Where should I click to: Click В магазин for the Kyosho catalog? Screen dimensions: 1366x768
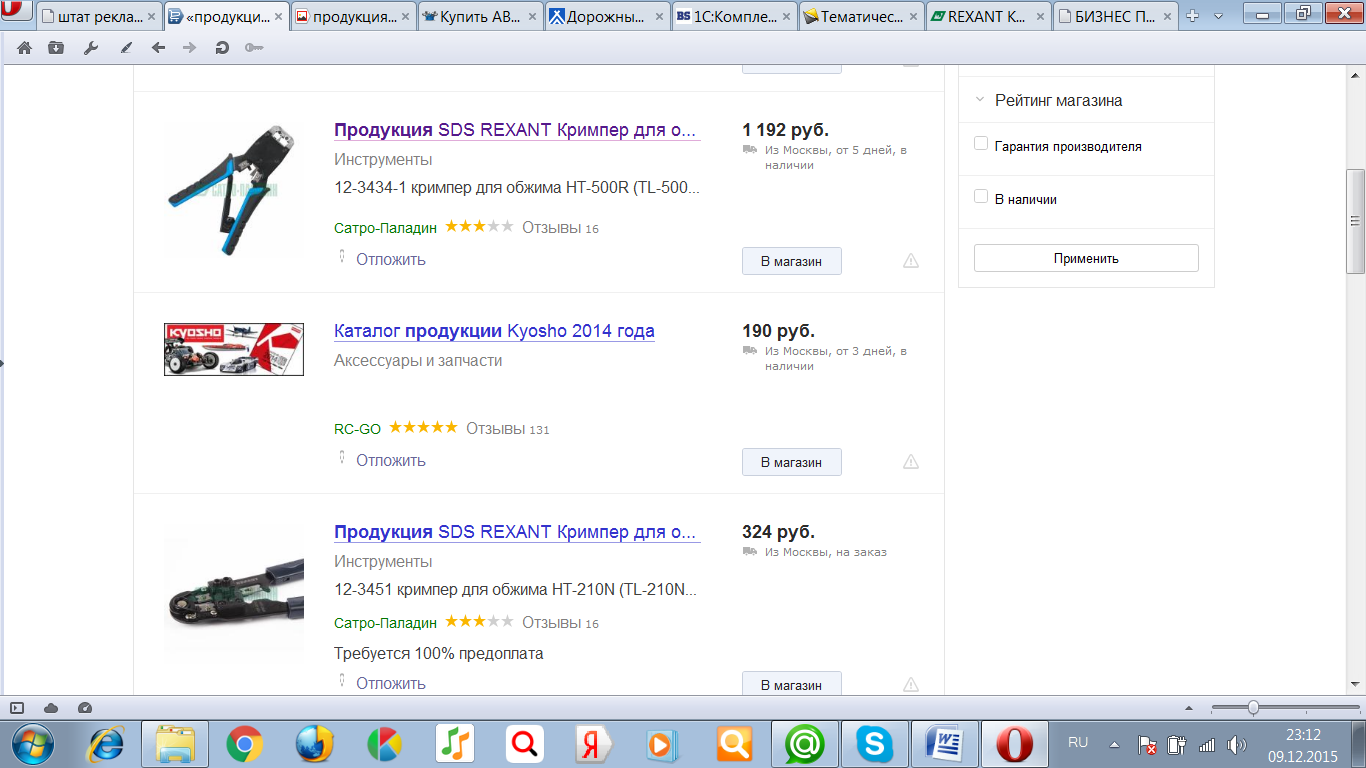(791, 462)
